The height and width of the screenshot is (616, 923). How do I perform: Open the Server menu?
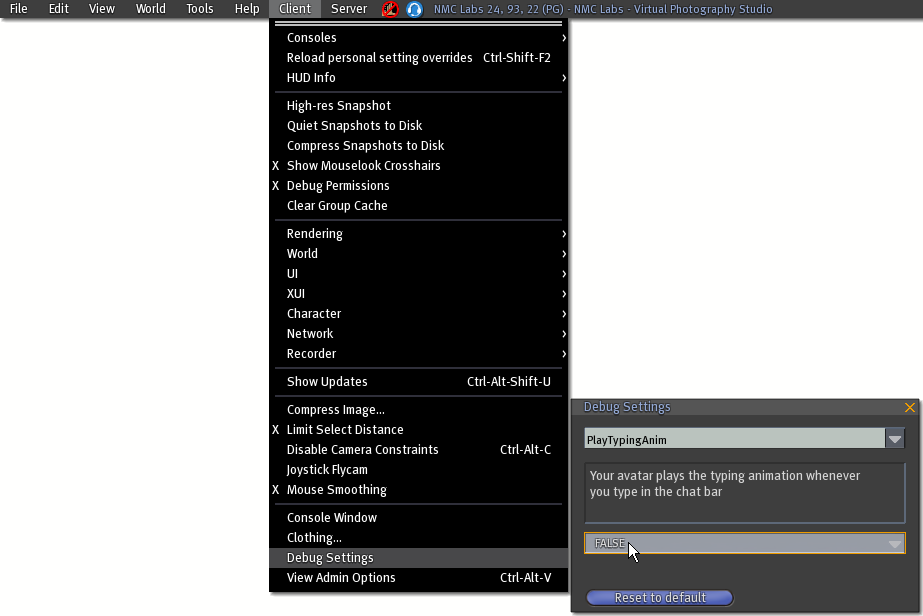click(348, 9)
